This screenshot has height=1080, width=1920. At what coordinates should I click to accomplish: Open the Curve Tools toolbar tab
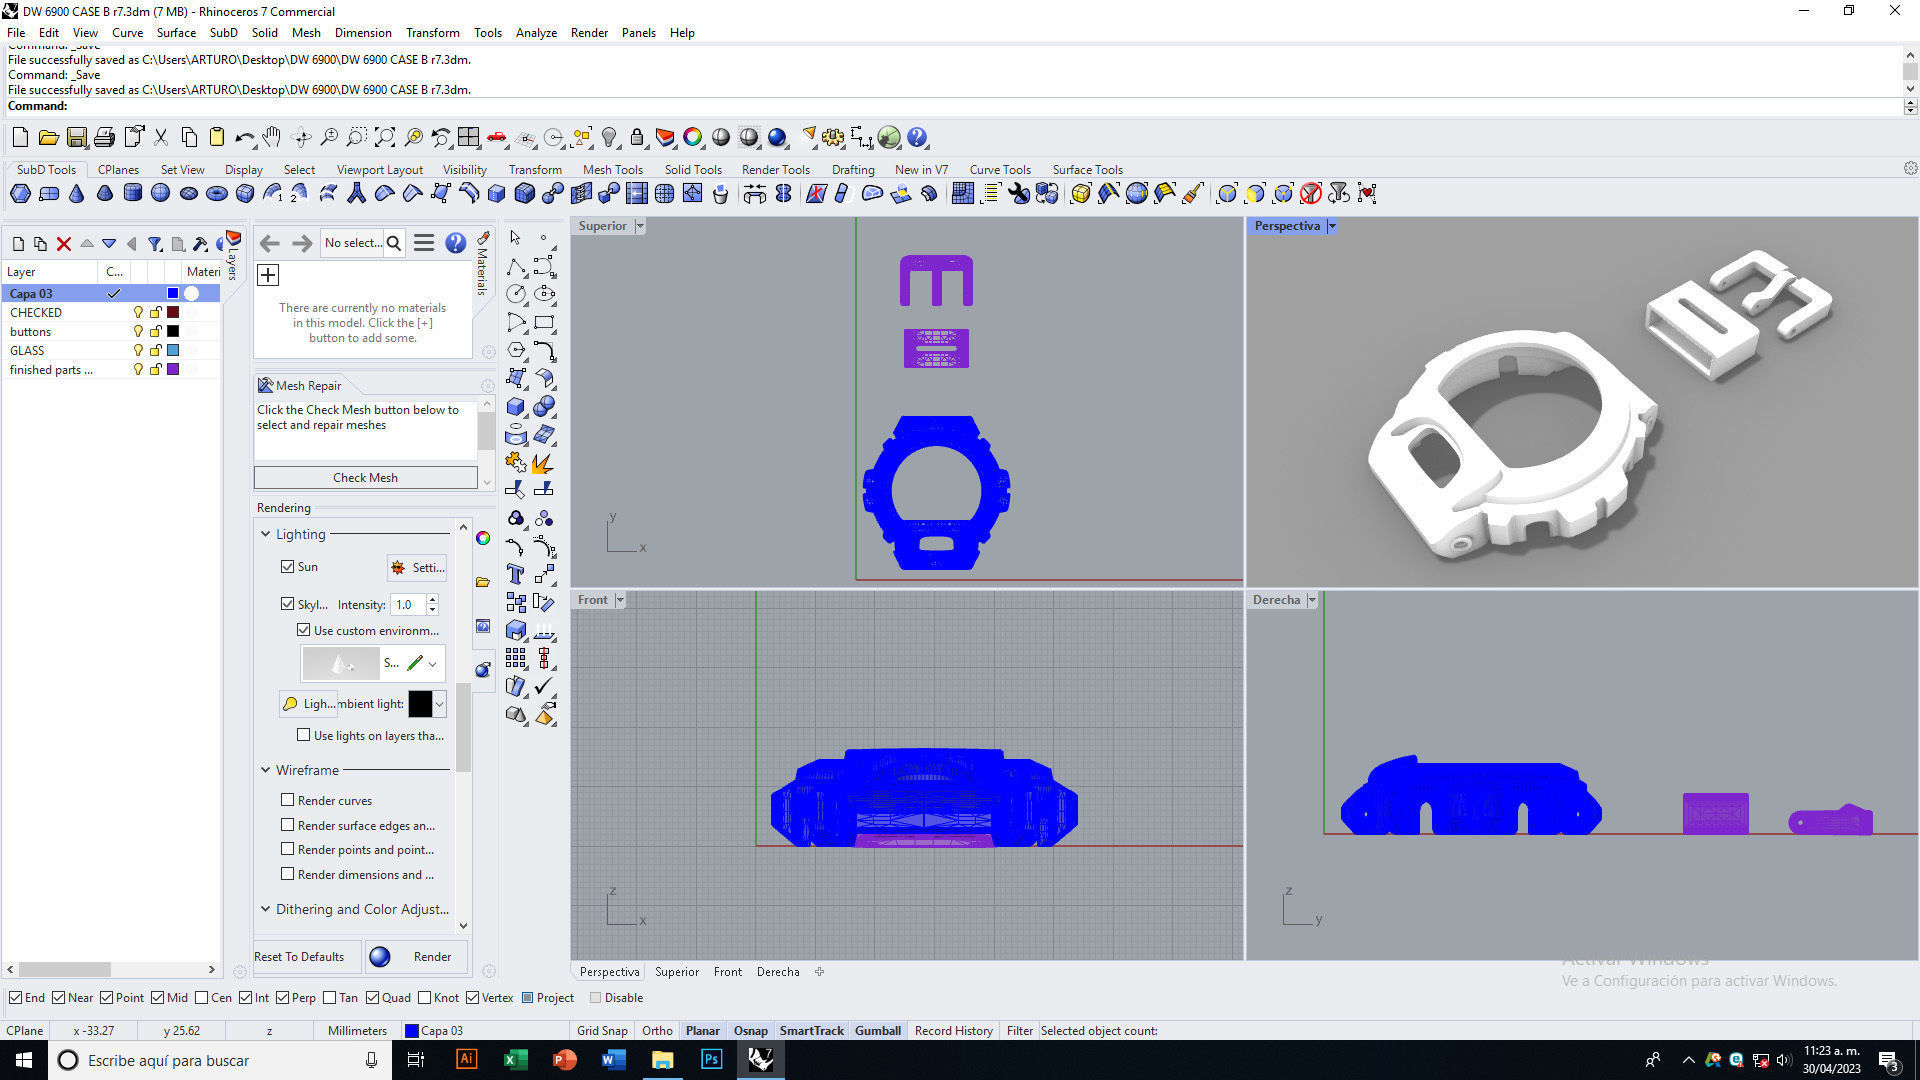(x=1000, y=170)
